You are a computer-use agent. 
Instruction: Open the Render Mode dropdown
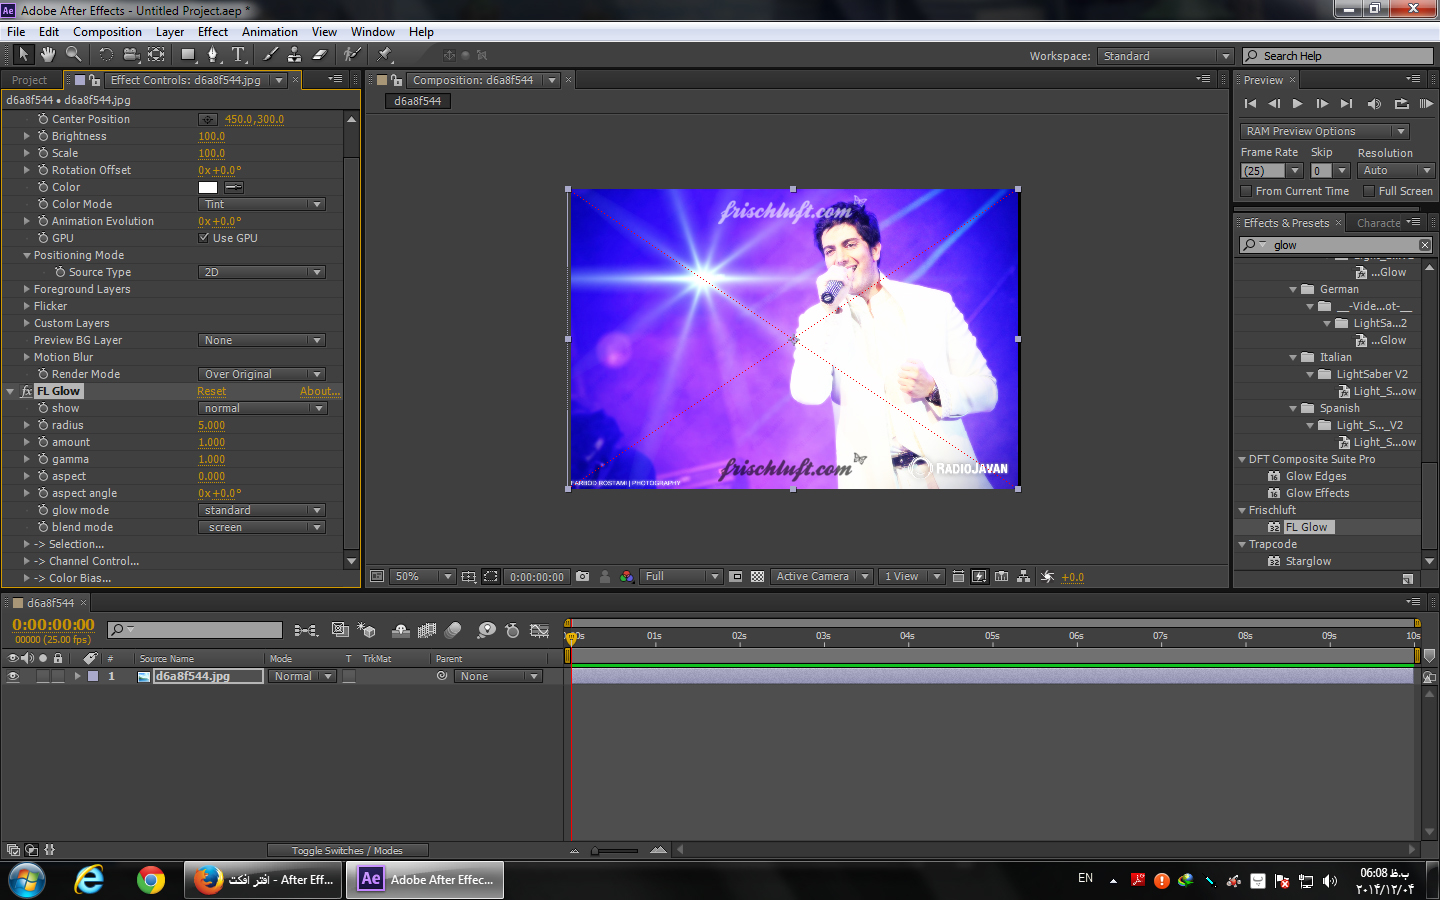[261, 374]
